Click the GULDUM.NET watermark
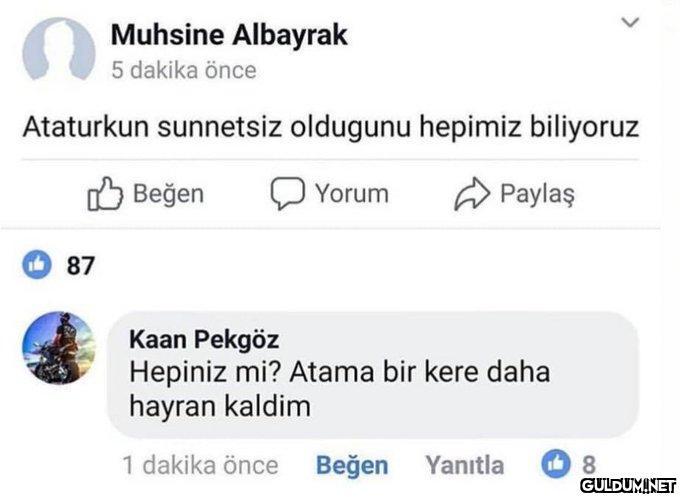The image size is (680, 497). pyautogui.click(x=628, y=485)
